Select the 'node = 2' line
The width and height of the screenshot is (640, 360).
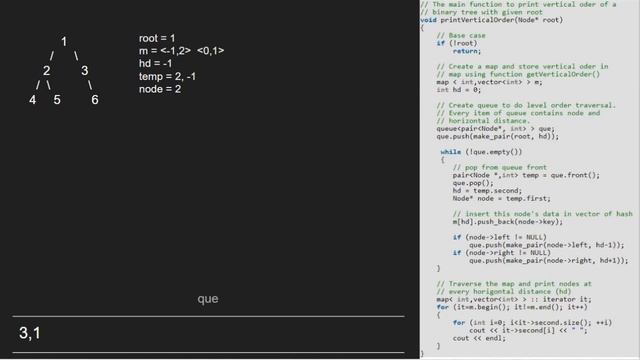pyautogui.click(x=160, y=89)
